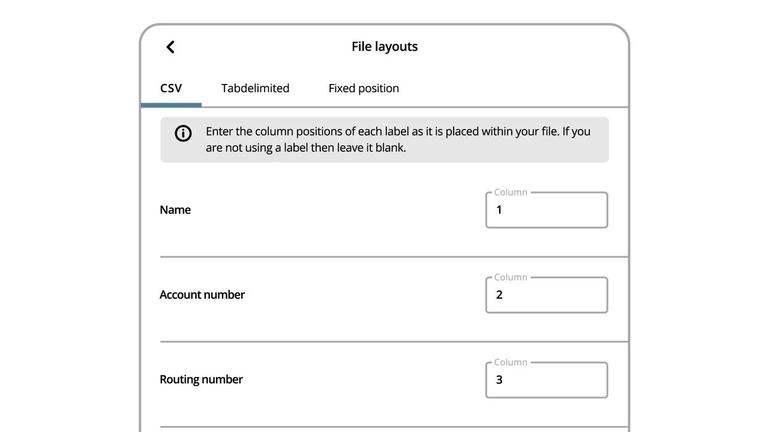Click the Account number column field
Image resolution: width=768 pixels, height=432 pixels.
[546, 296]
